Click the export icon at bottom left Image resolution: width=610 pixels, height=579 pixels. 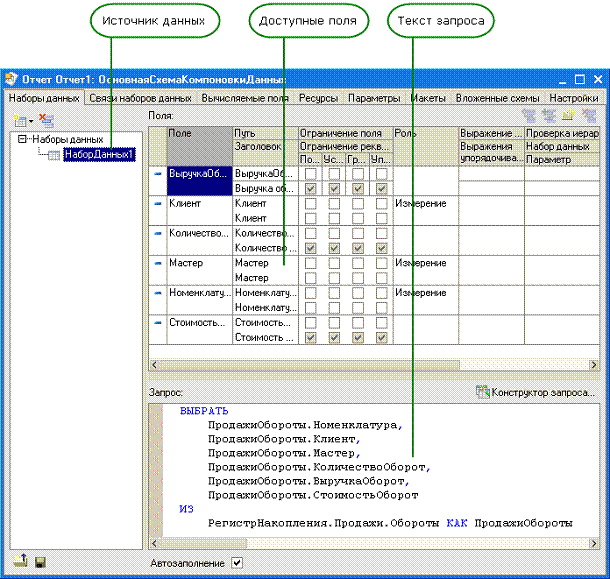[x=19, y=563]
